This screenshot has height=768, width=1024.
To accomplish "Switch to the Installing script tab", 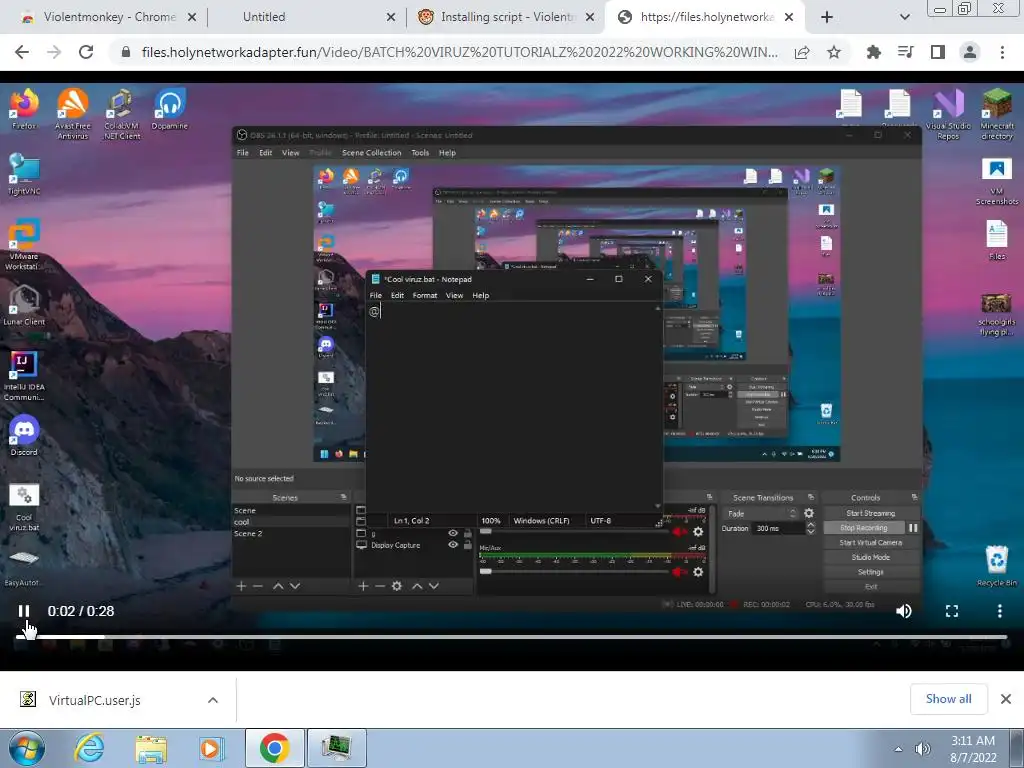I will [x=506, y=17].
